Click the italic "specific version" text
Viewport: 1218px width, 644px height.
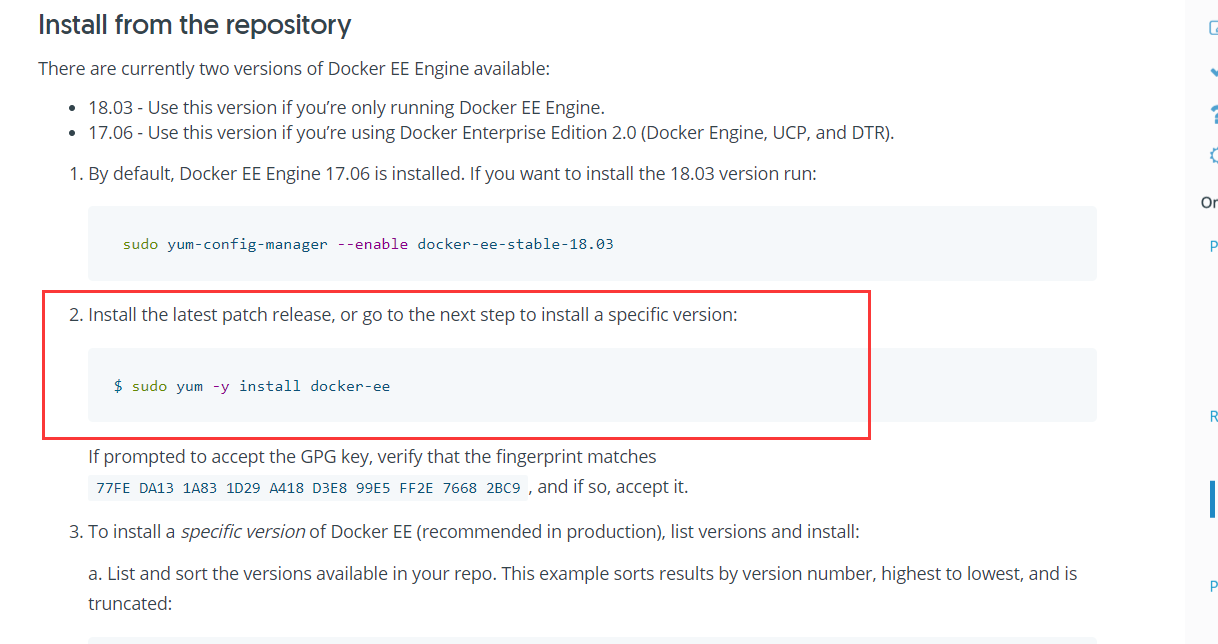click(x=242, y=532)
